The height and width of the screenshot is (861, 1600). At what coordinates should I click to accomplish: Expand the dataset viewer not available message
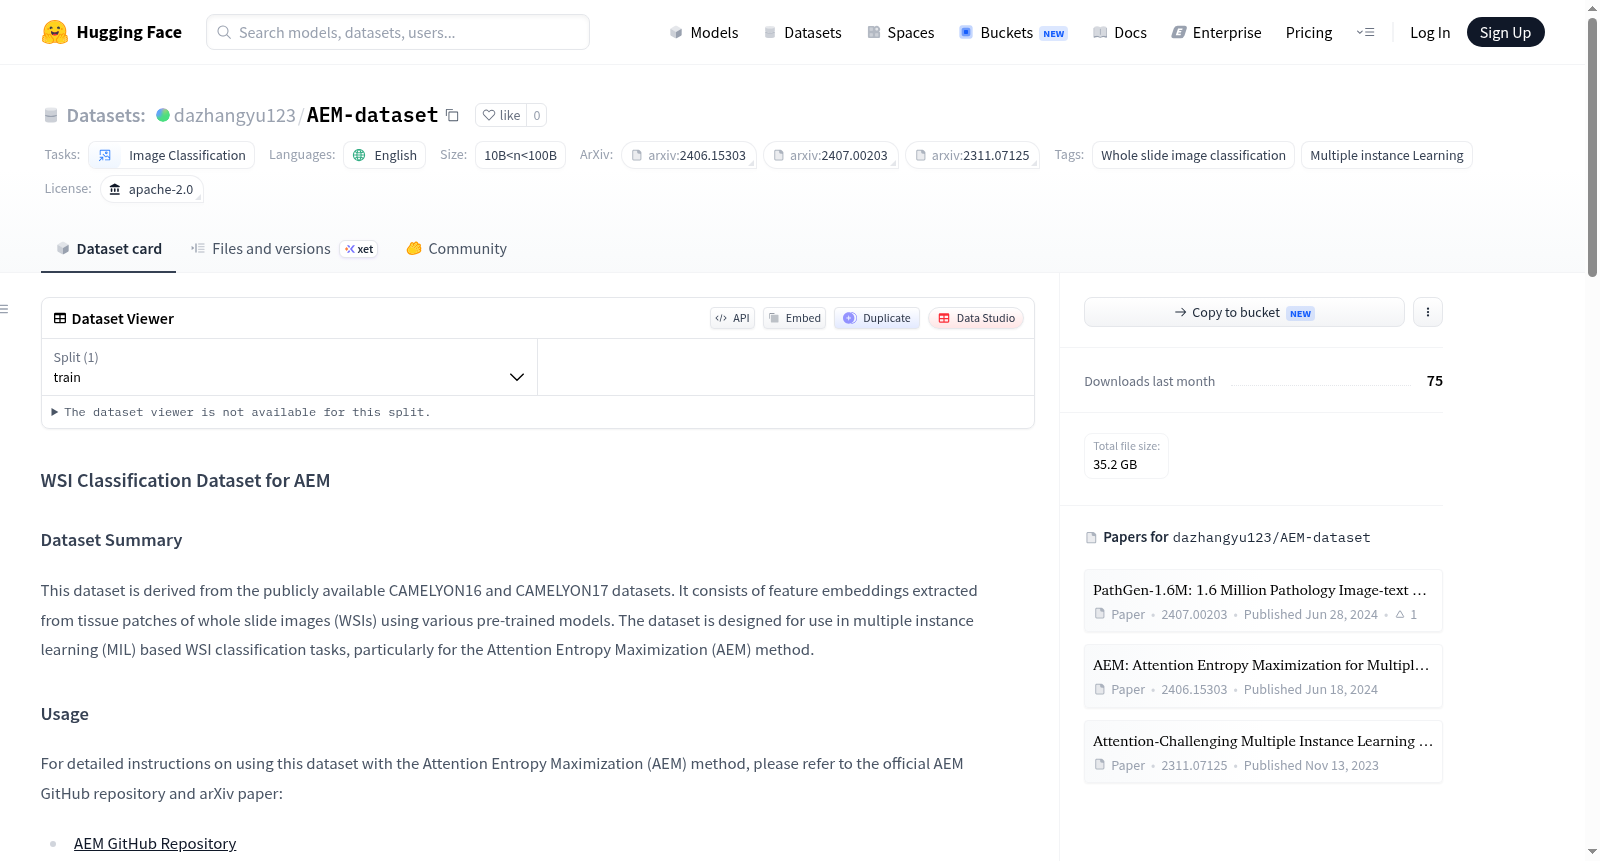click(241, 412)
